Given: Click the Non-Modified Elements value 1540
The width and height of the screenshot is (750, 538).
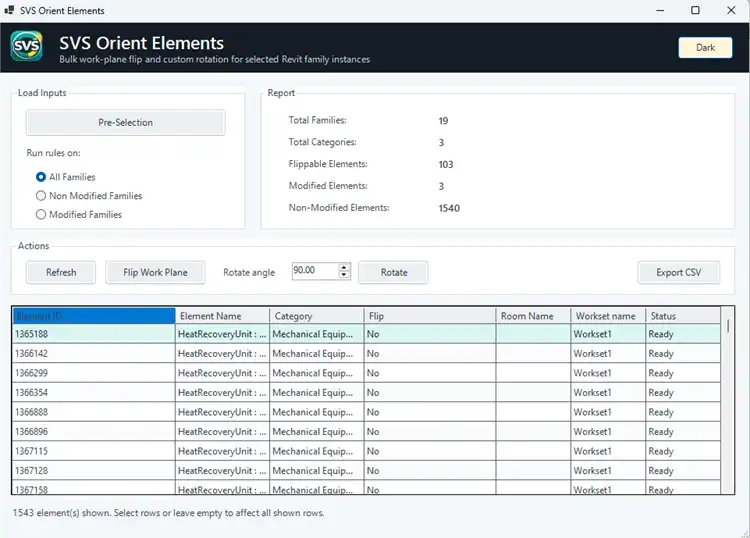Looking at the screenshot, I should (449, 208).
